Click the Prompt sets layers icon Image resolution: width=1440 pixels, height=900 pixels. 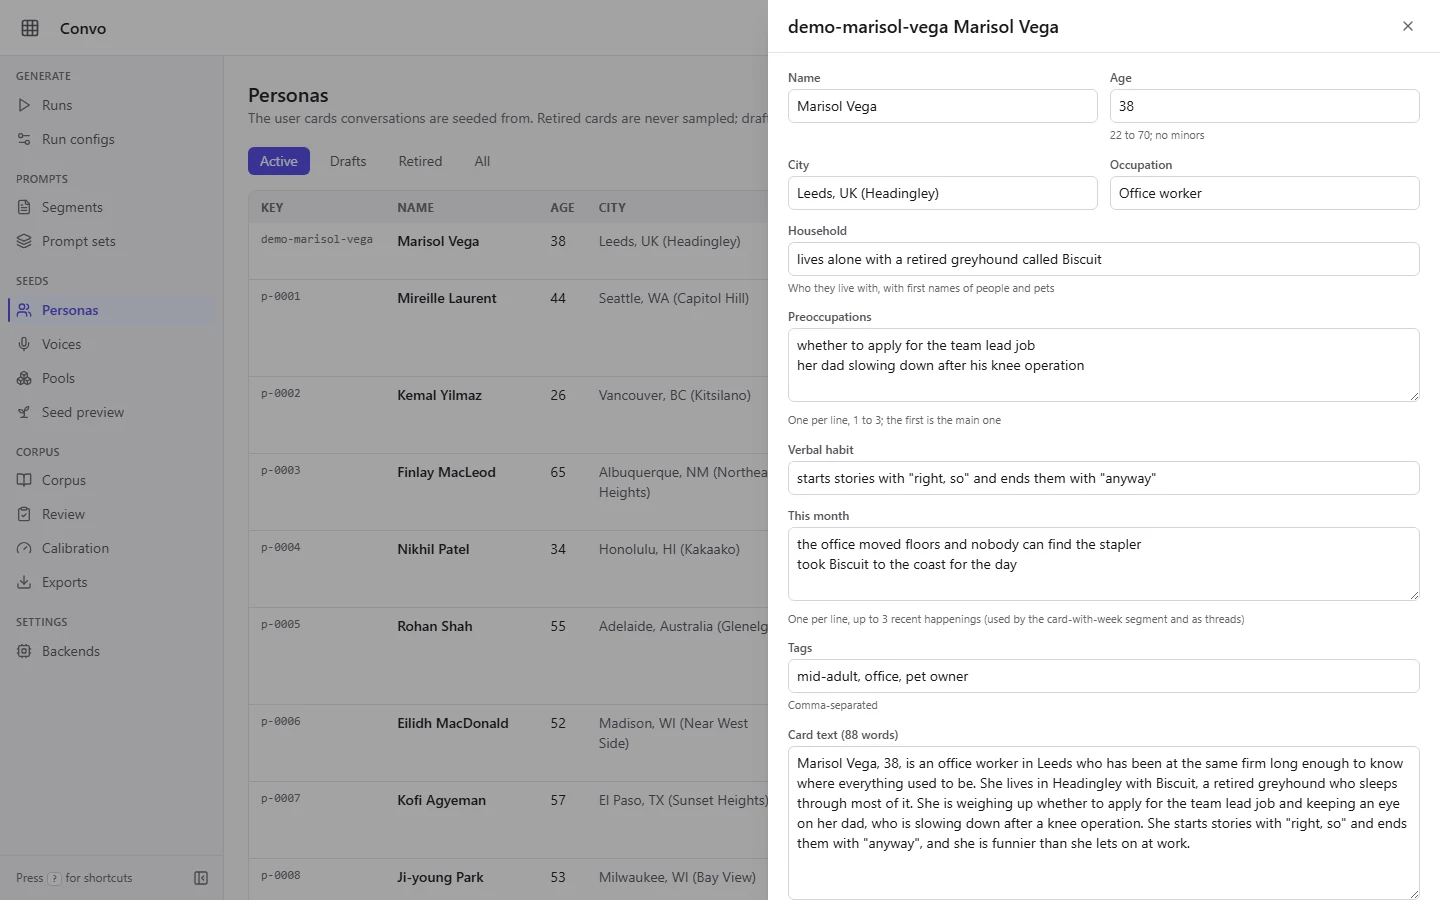point(24,241)
